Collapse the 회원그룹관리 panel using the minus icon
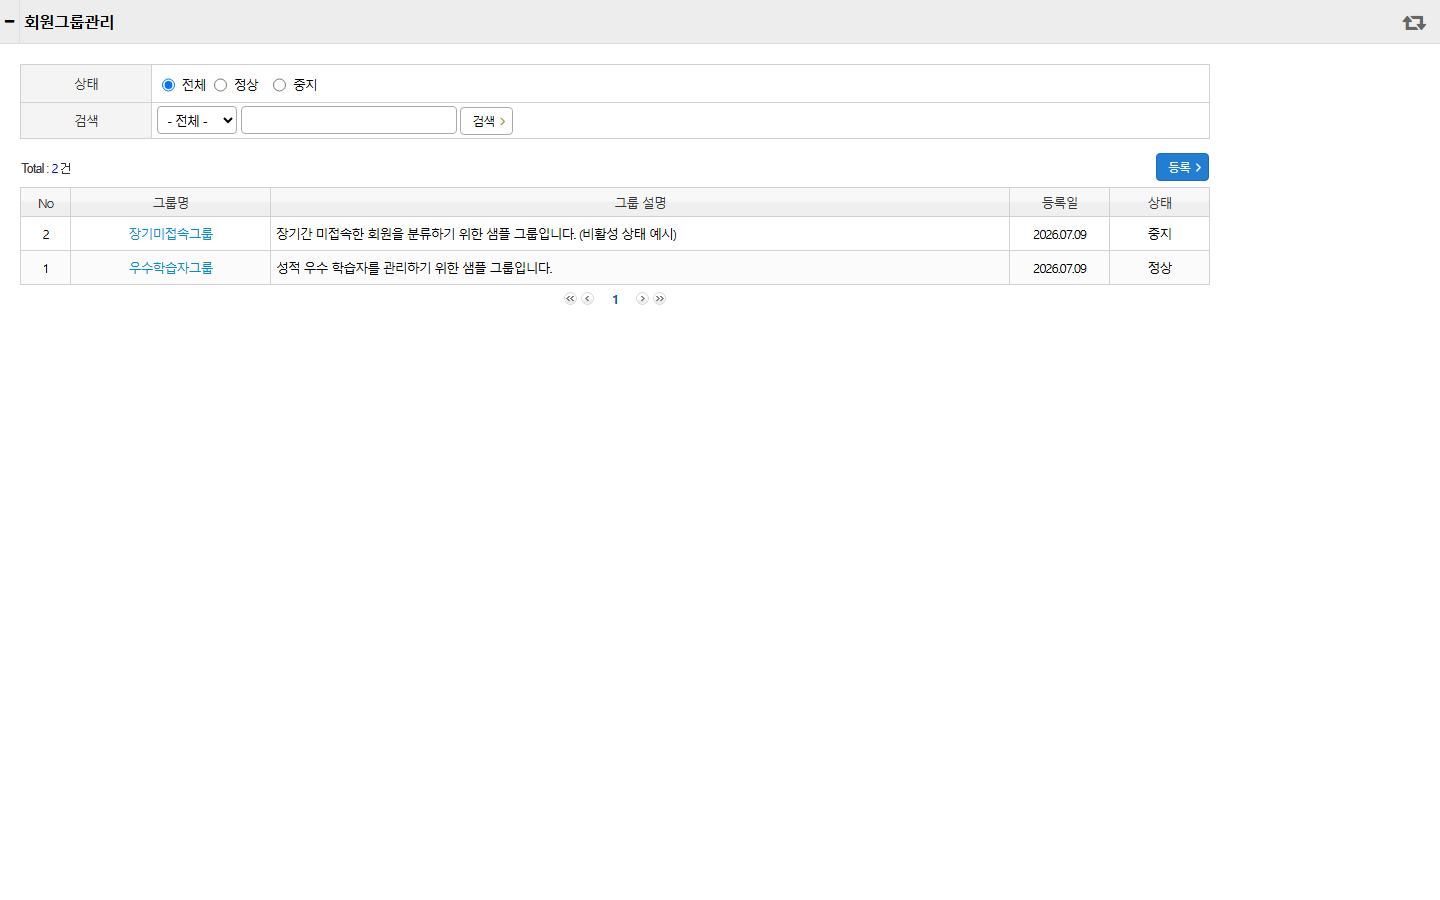Viewport: 1440px width, 900px height. coord(9,21)
